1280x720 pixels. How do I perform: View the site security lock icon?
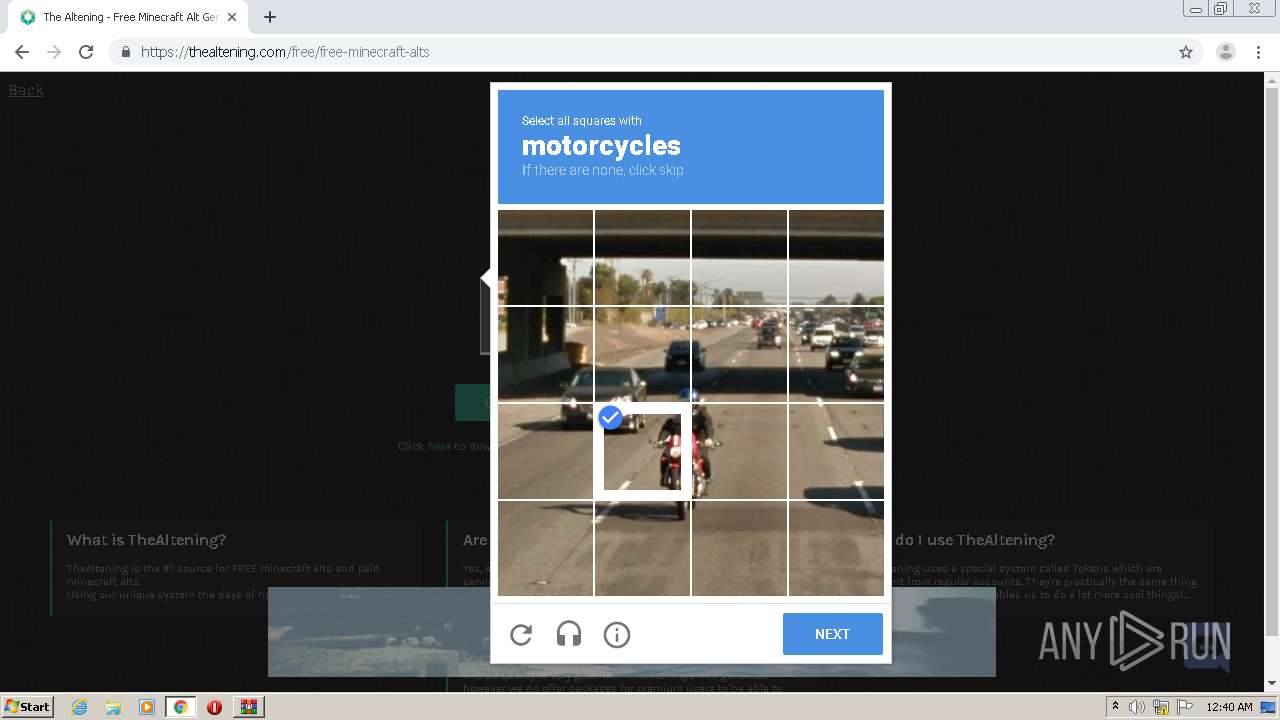125,52
